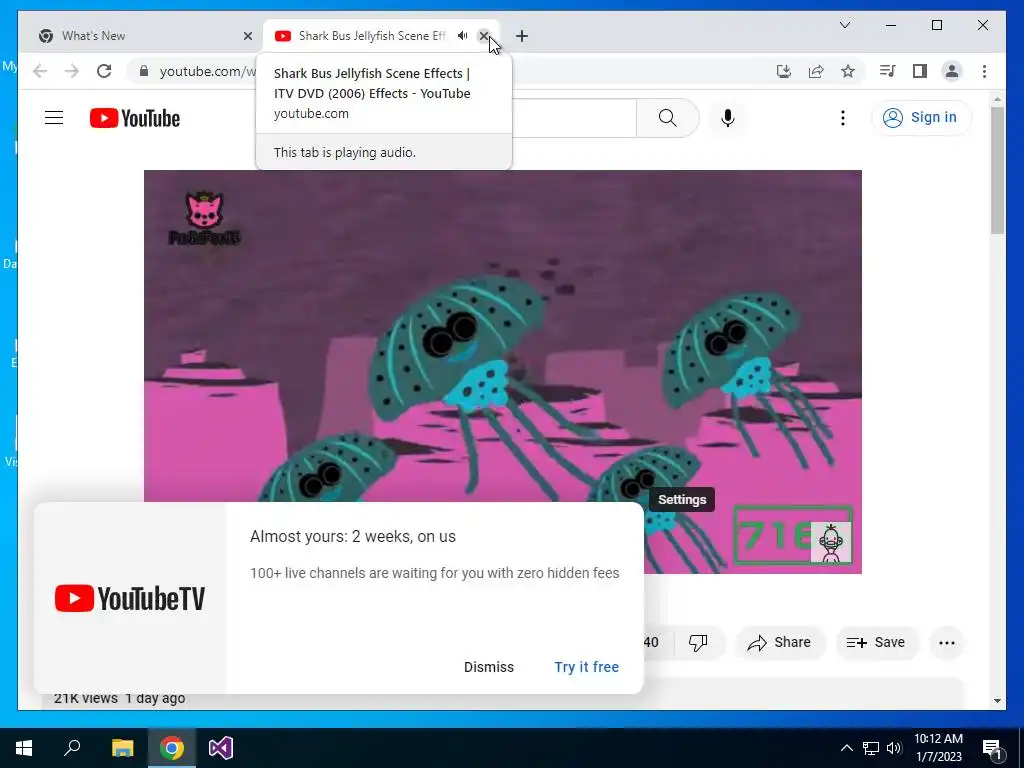This screenshot has width=1024, height=768.
Task: Share this page from address bar
Action: (816, 71)
